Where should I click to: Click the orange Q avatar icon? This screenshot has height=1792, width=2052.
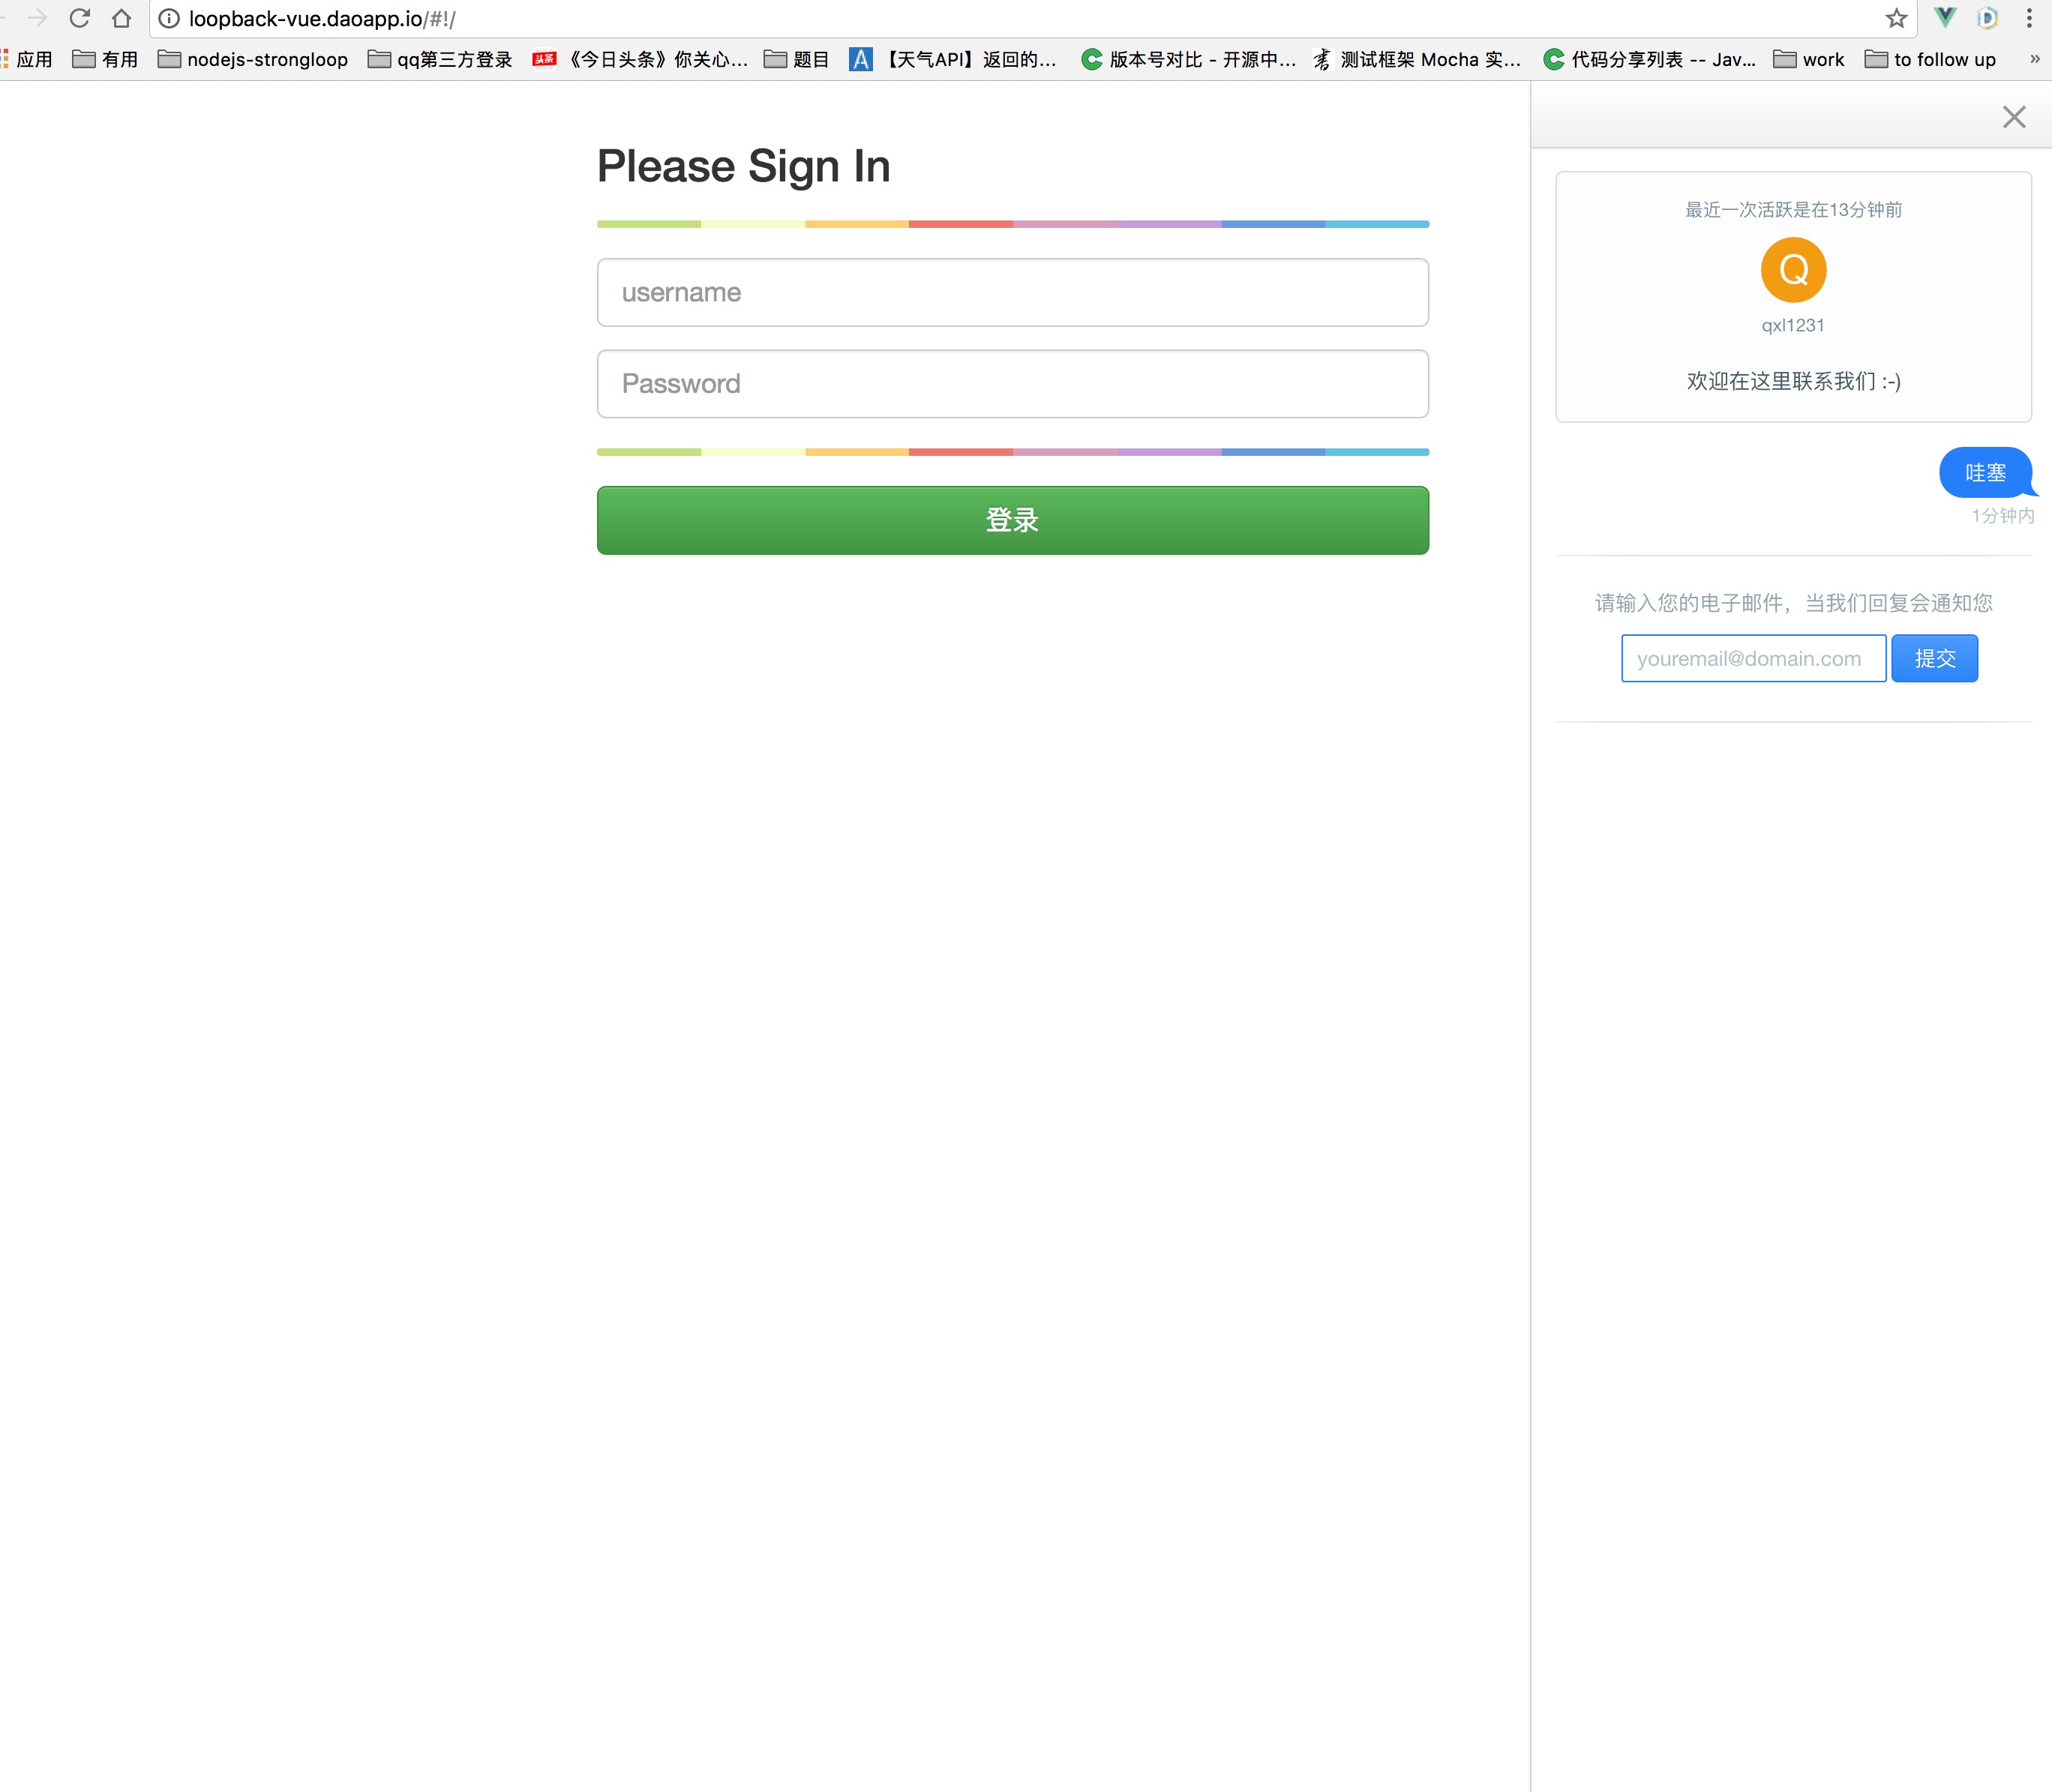point(1793,270)
